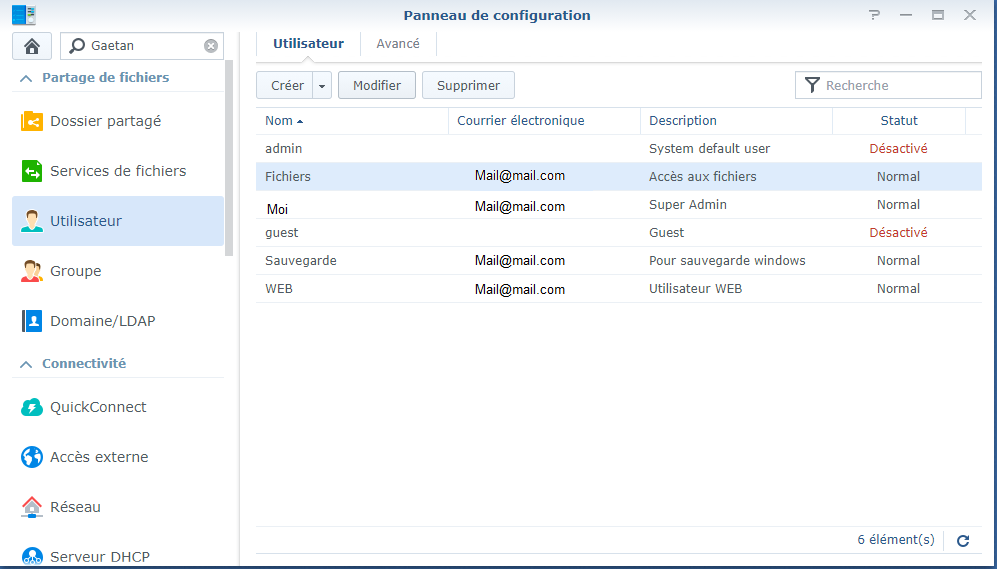
Task: Open Réseau network icon
Action: (x=32, y=507)
